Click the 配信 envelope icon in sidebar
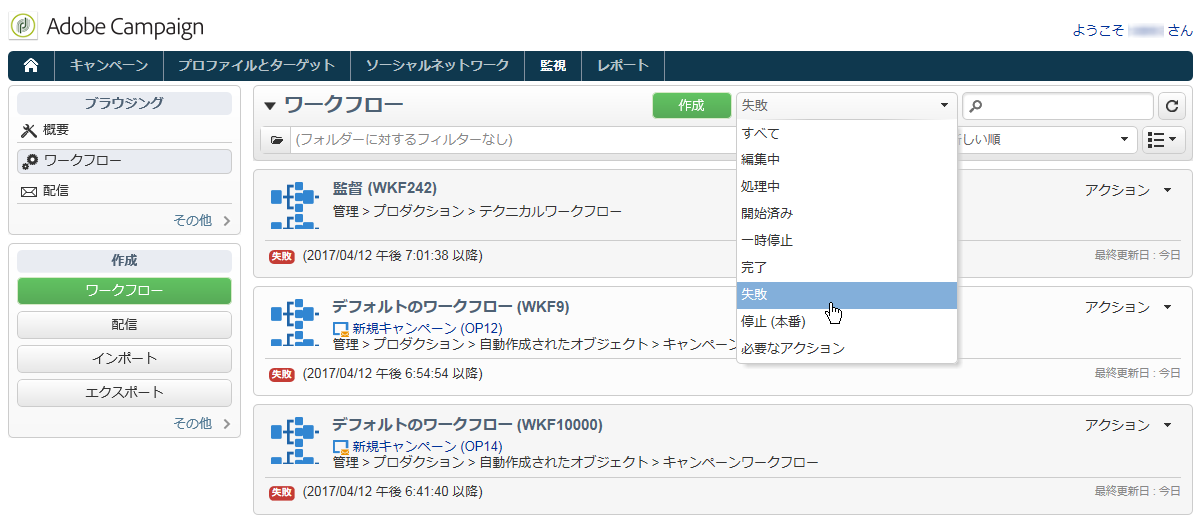 29,191
